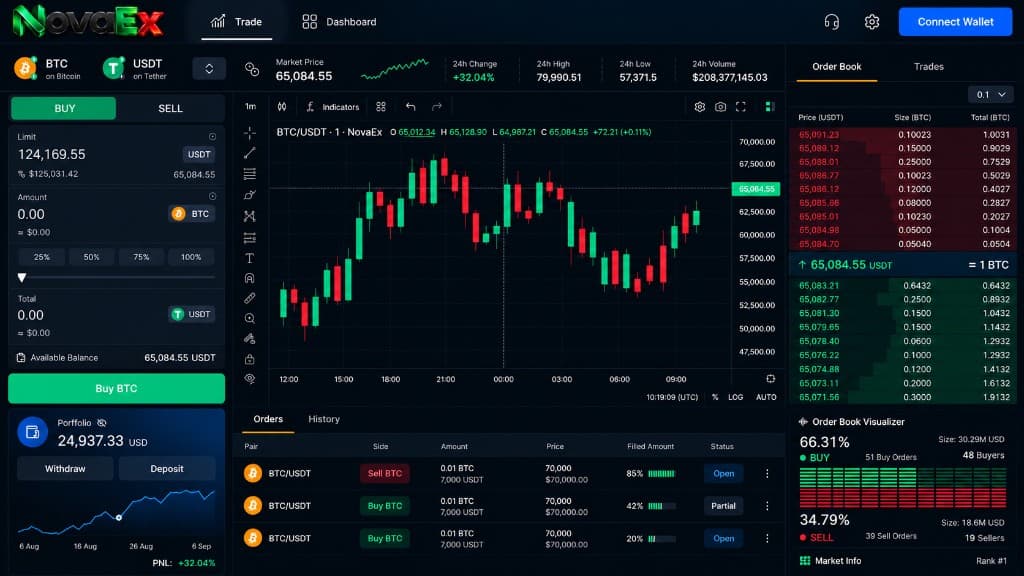Open the trading pair swap dropdown

[x=209, y=69]
